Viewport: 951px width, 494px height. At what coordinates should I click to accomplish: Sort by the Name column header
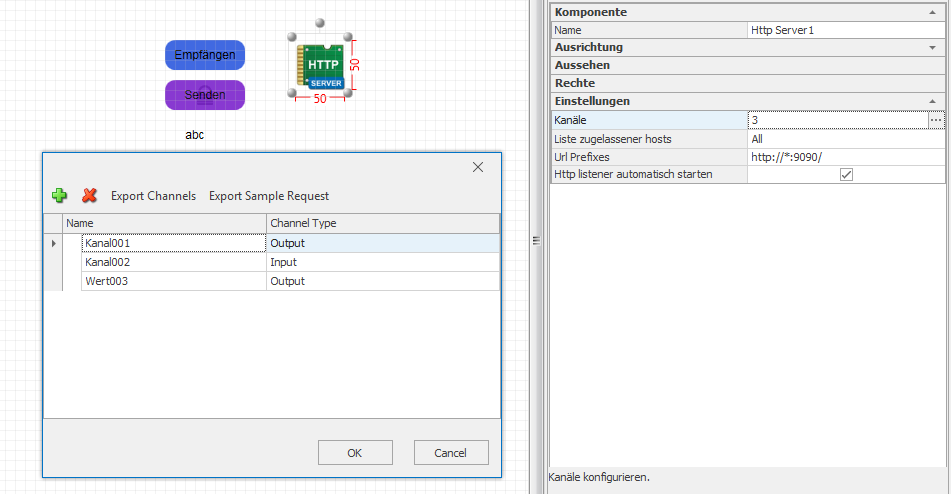pos(164,223)
